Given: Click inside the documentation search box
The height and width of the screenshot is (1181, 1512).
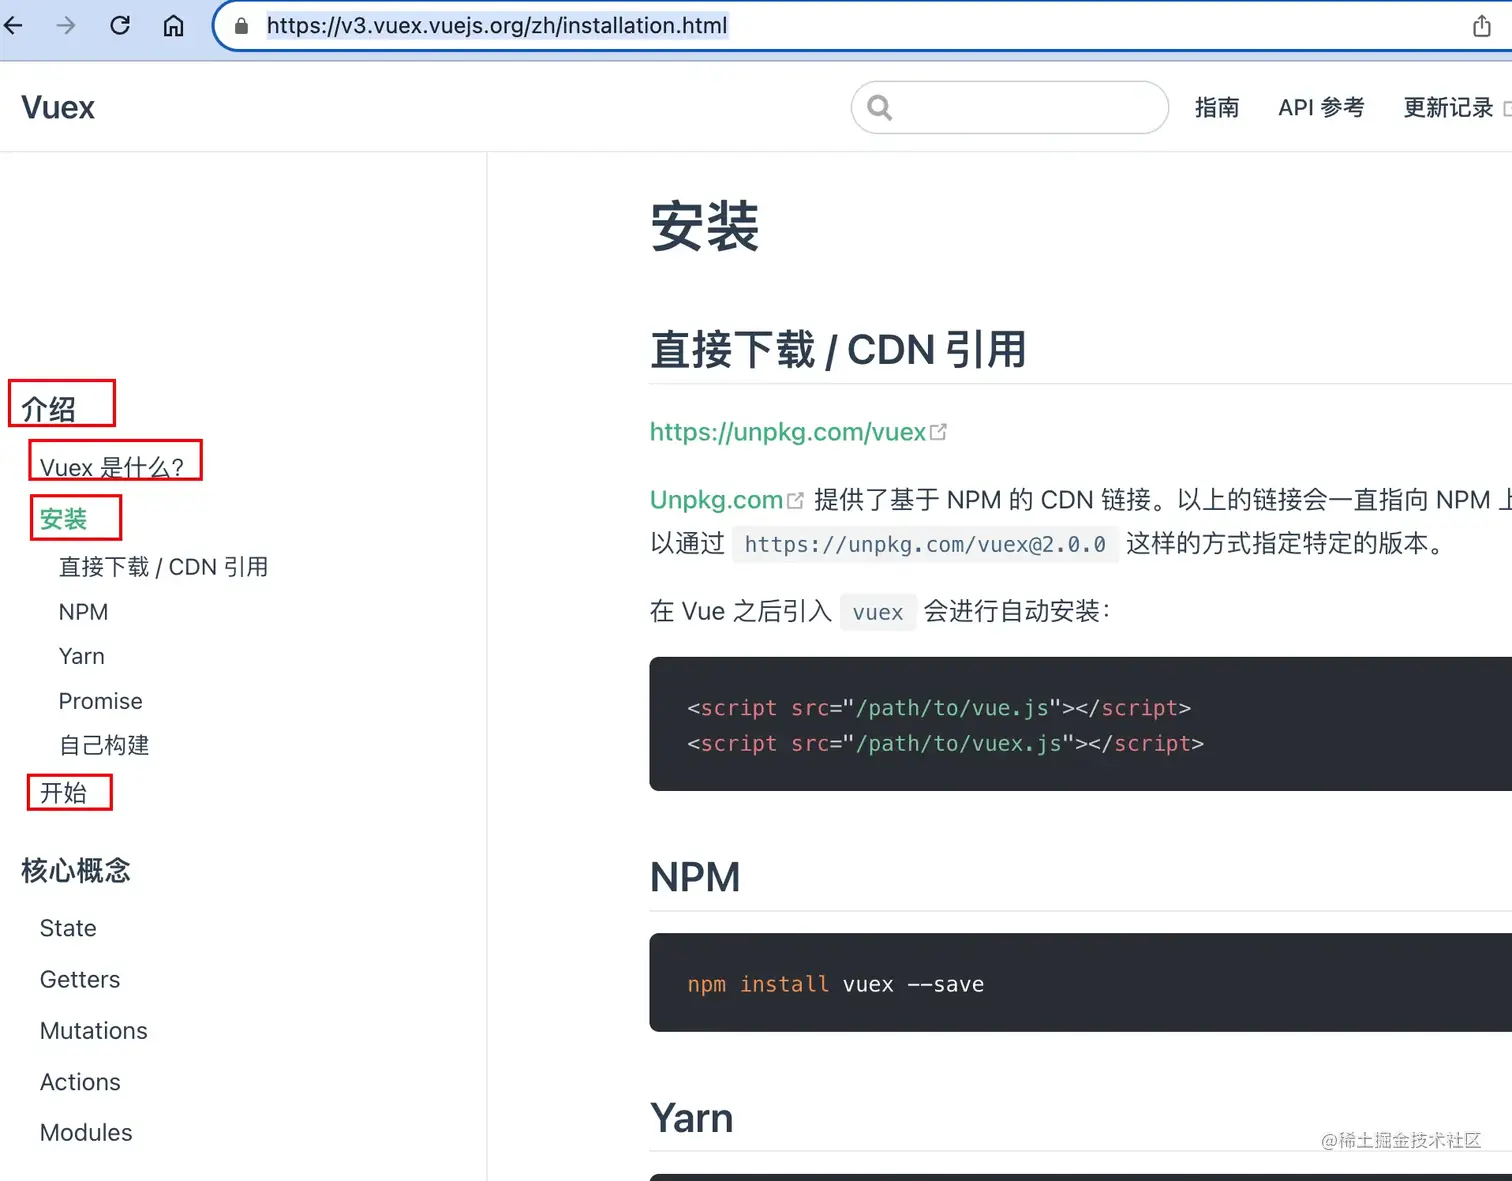Looking at the screenshot, I should tap(1010, 107).
